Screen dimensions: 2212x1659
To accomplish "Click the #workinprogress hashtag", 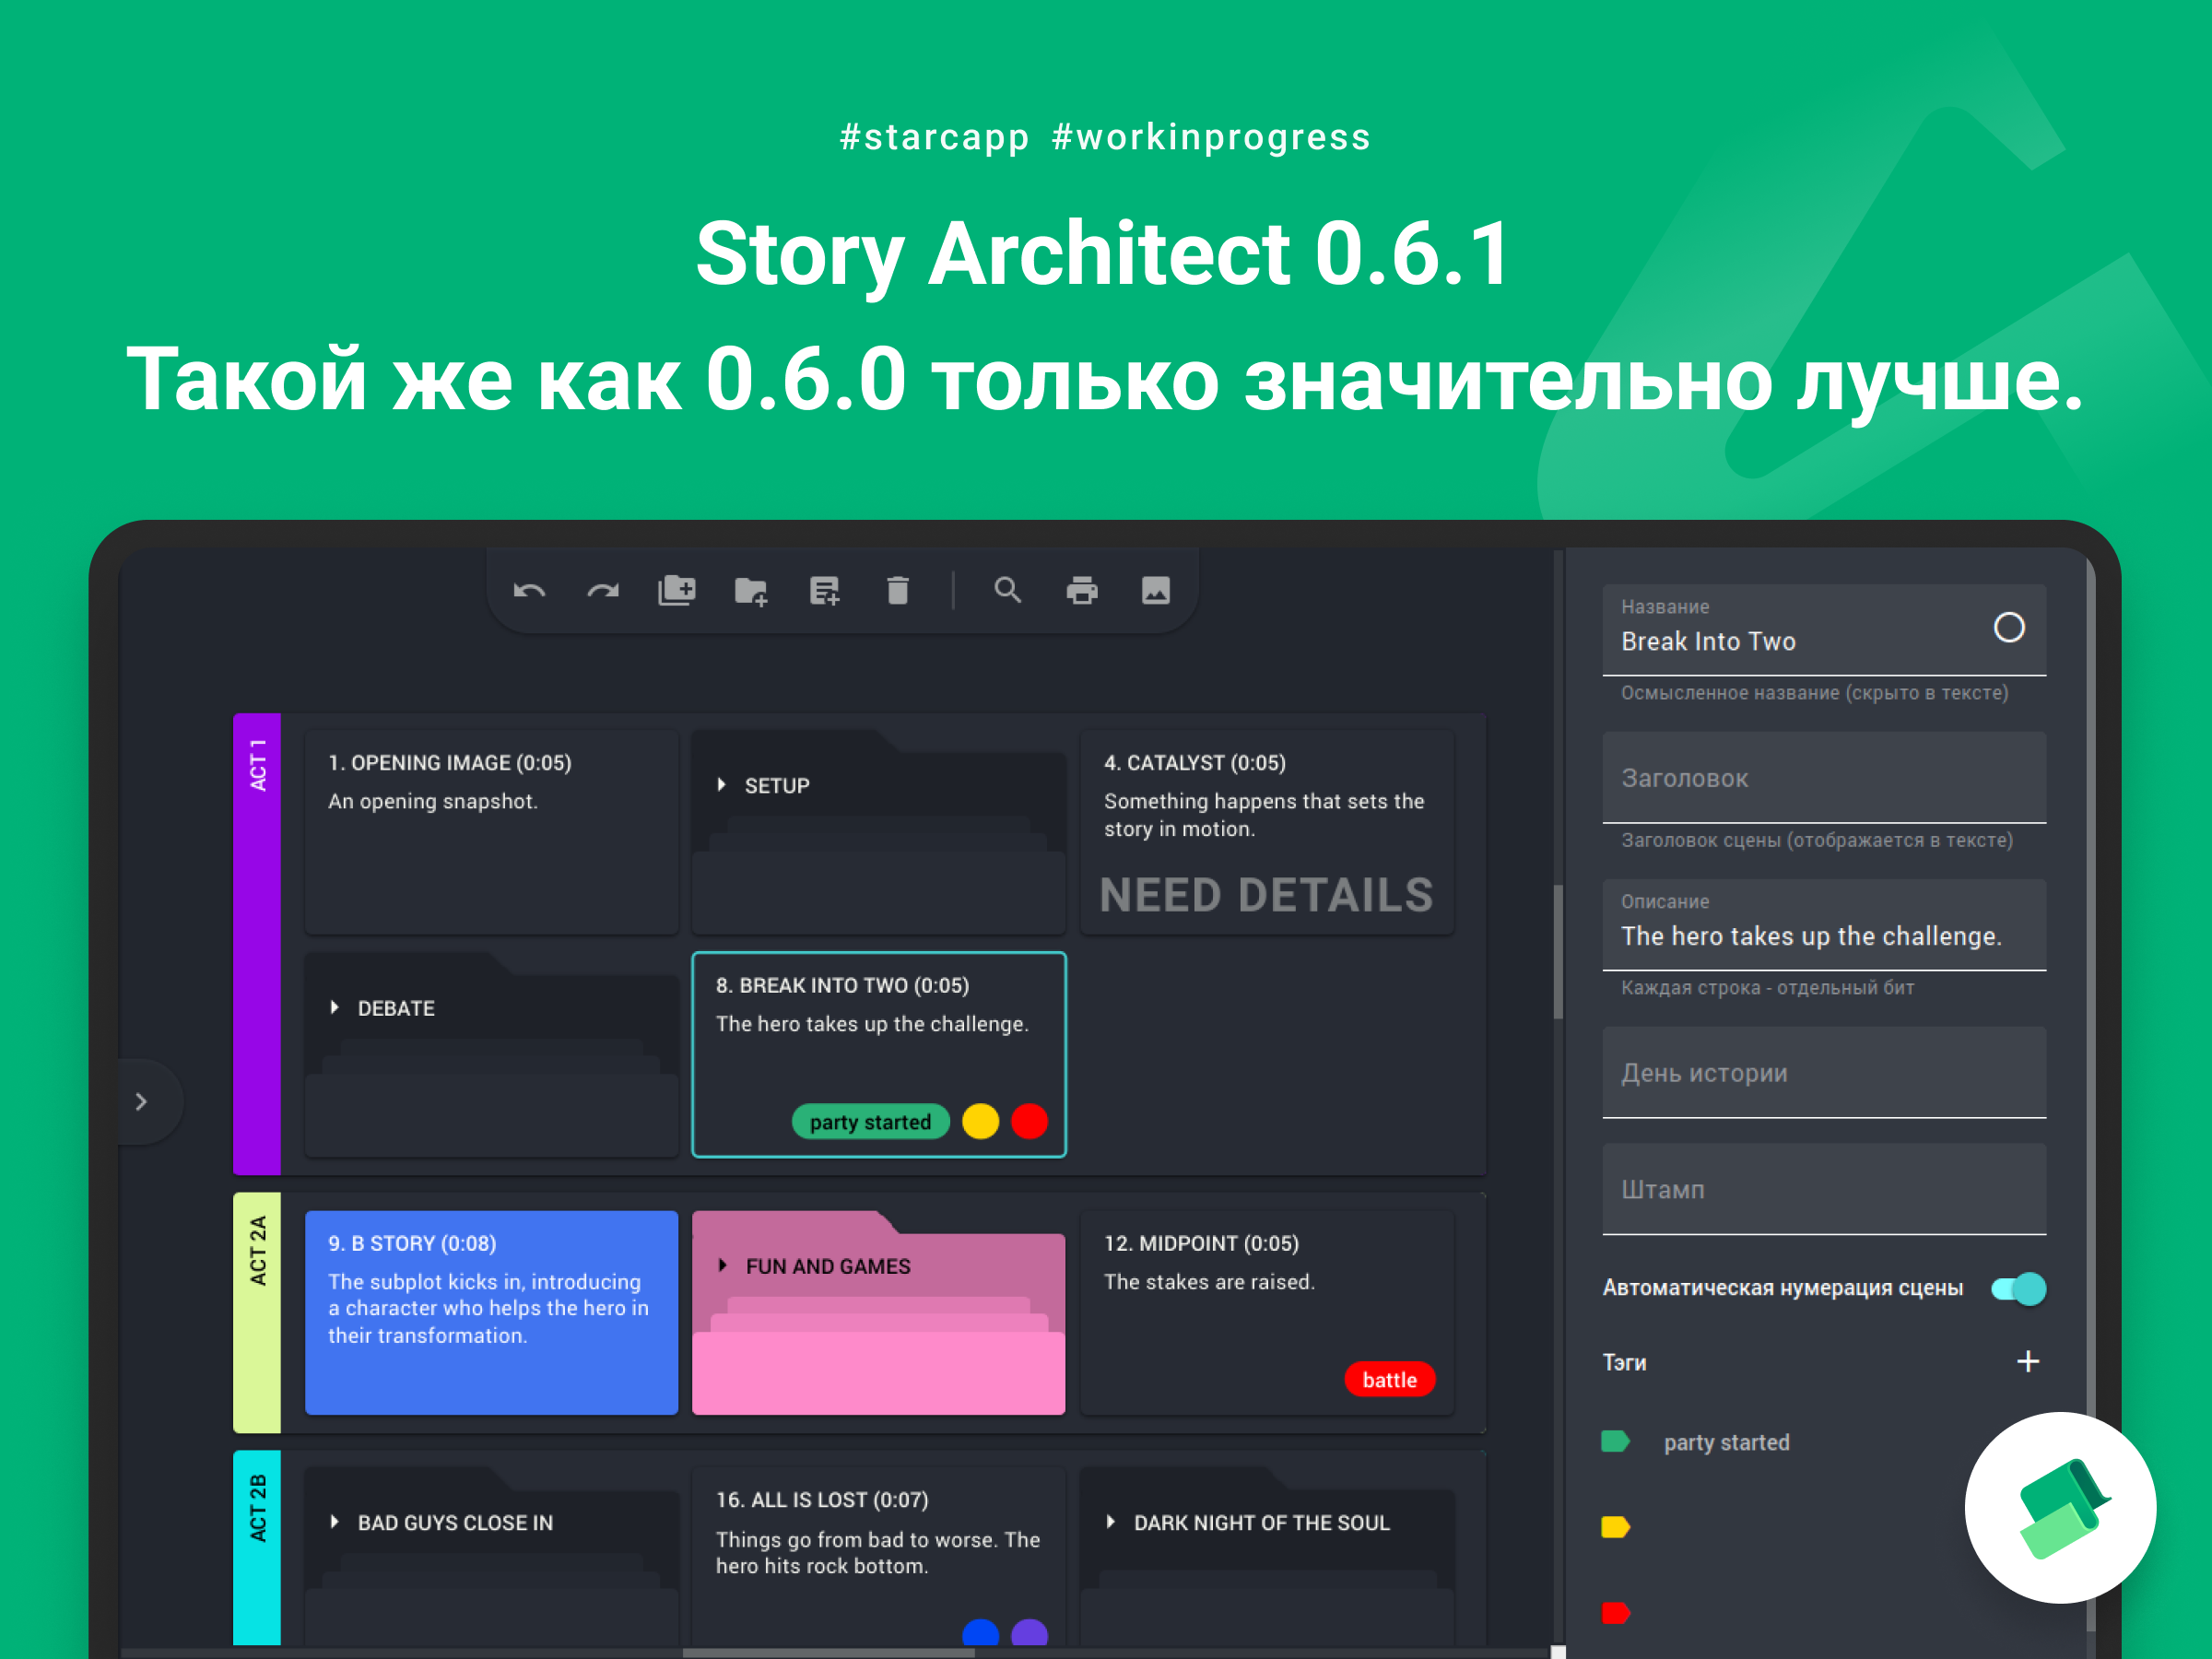I will (x=1211, y=137).
